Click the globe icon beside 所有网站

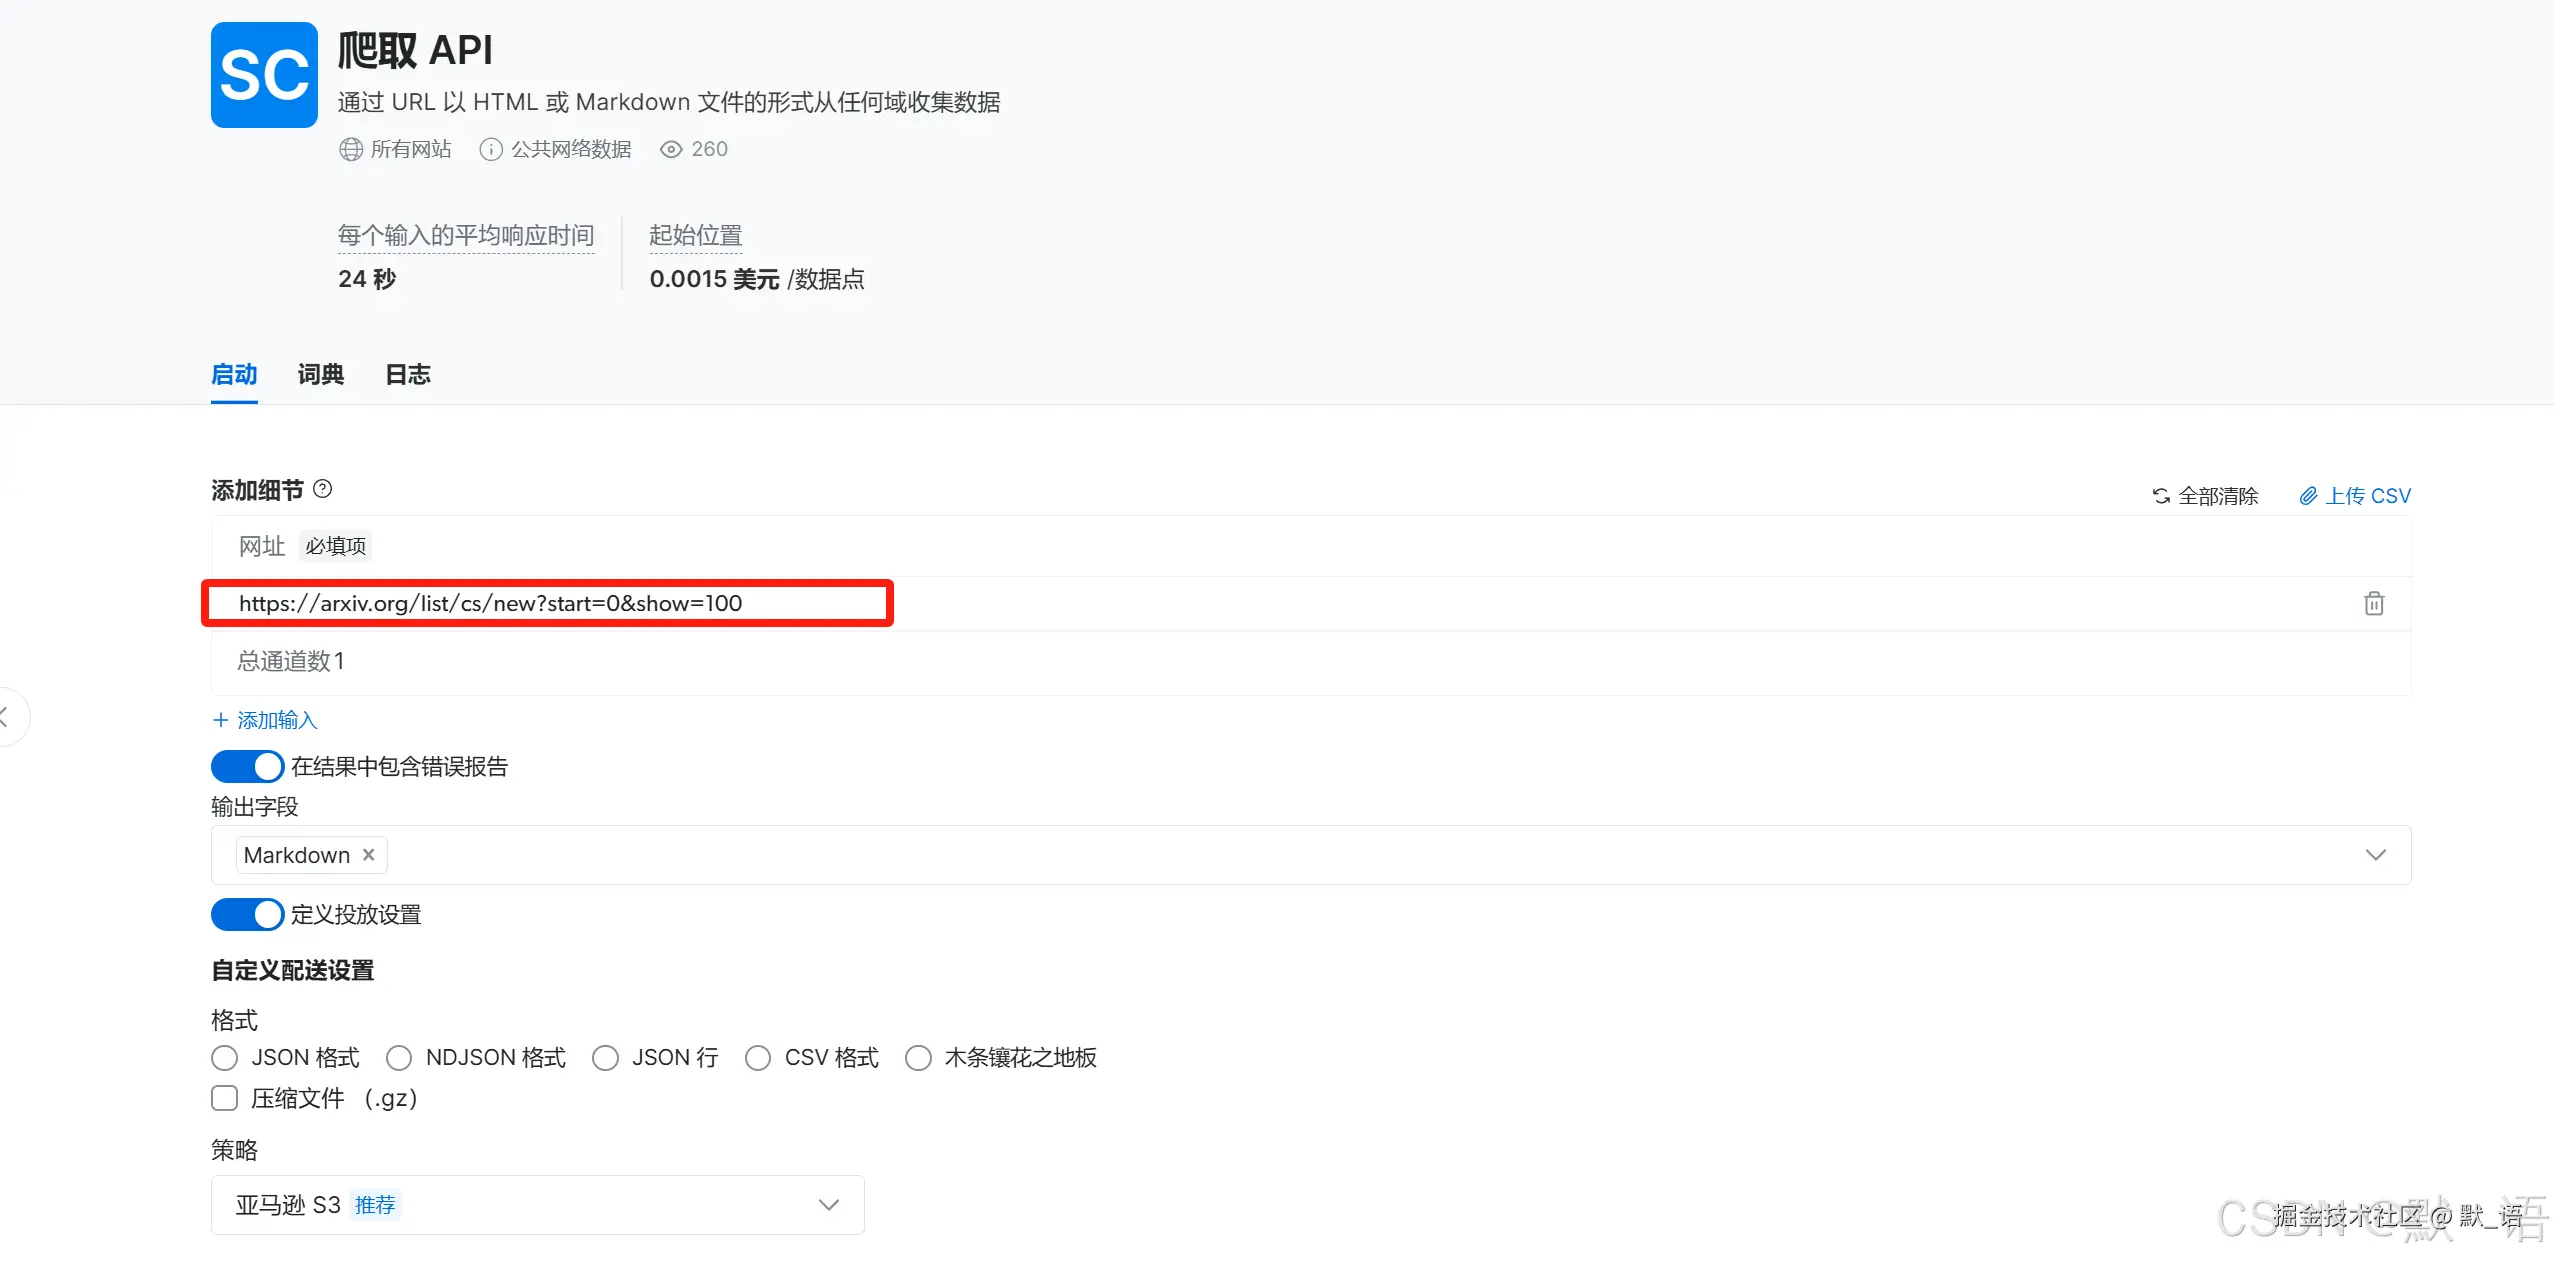click(x=349, y=148)
